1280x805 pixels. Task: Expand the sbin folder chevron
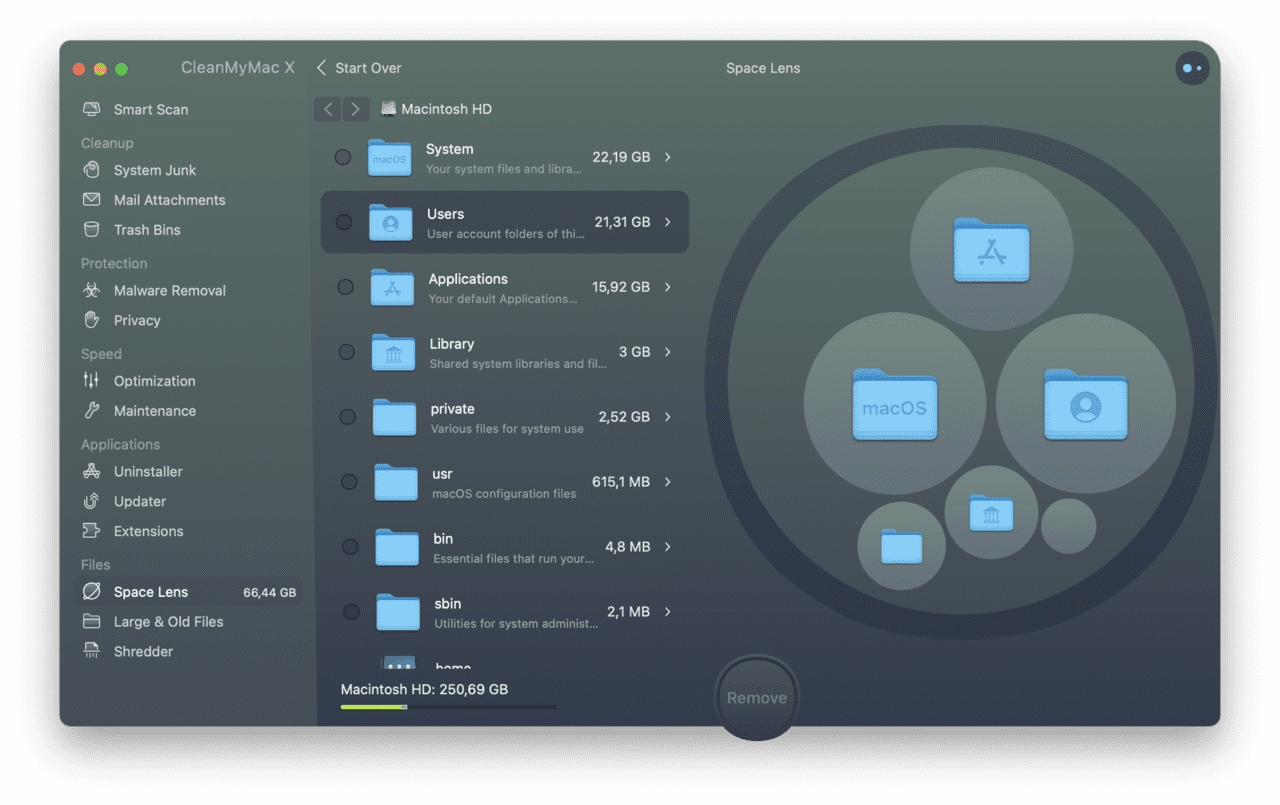point(668,612)
